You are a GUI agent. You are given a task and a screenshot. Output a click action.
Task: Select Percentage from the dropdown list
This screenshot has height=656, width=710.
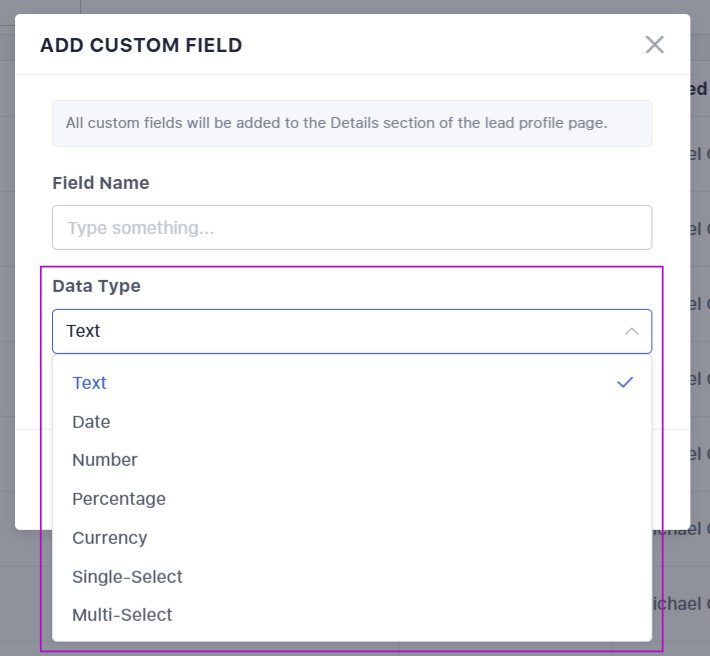point(119,499)
